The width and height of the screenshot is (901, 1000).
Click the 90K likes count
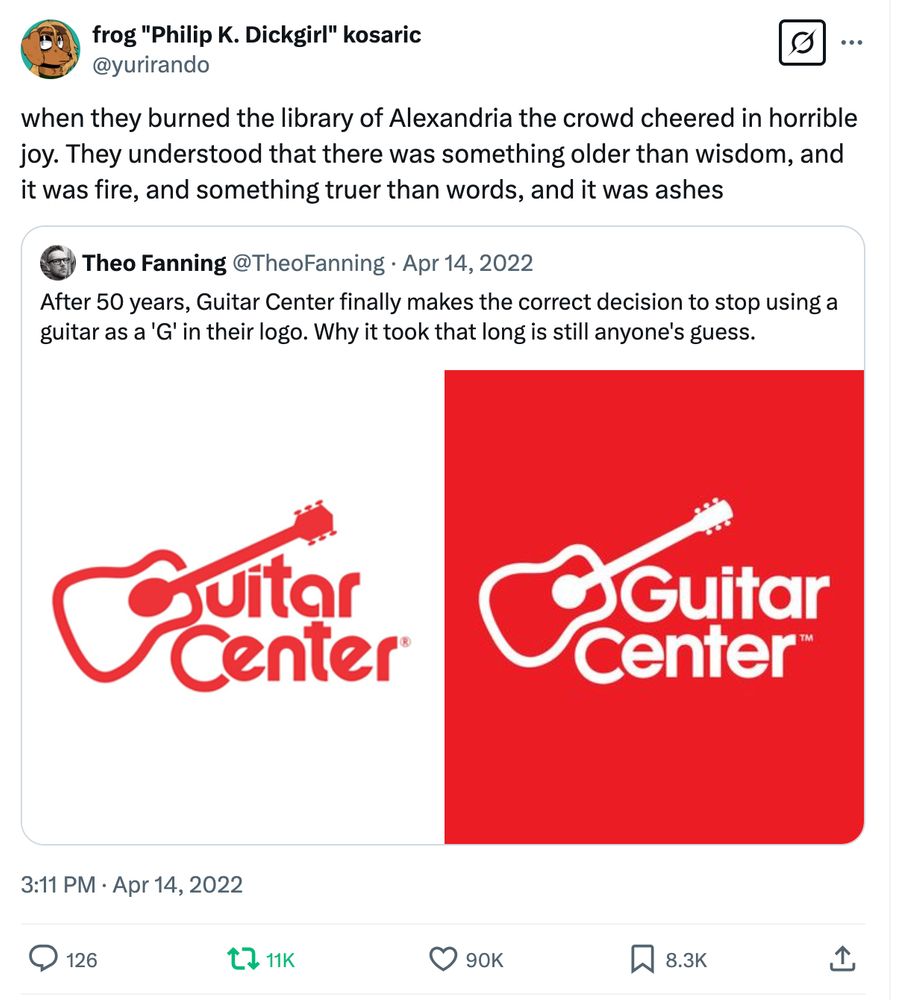click(x=484, y=960)
